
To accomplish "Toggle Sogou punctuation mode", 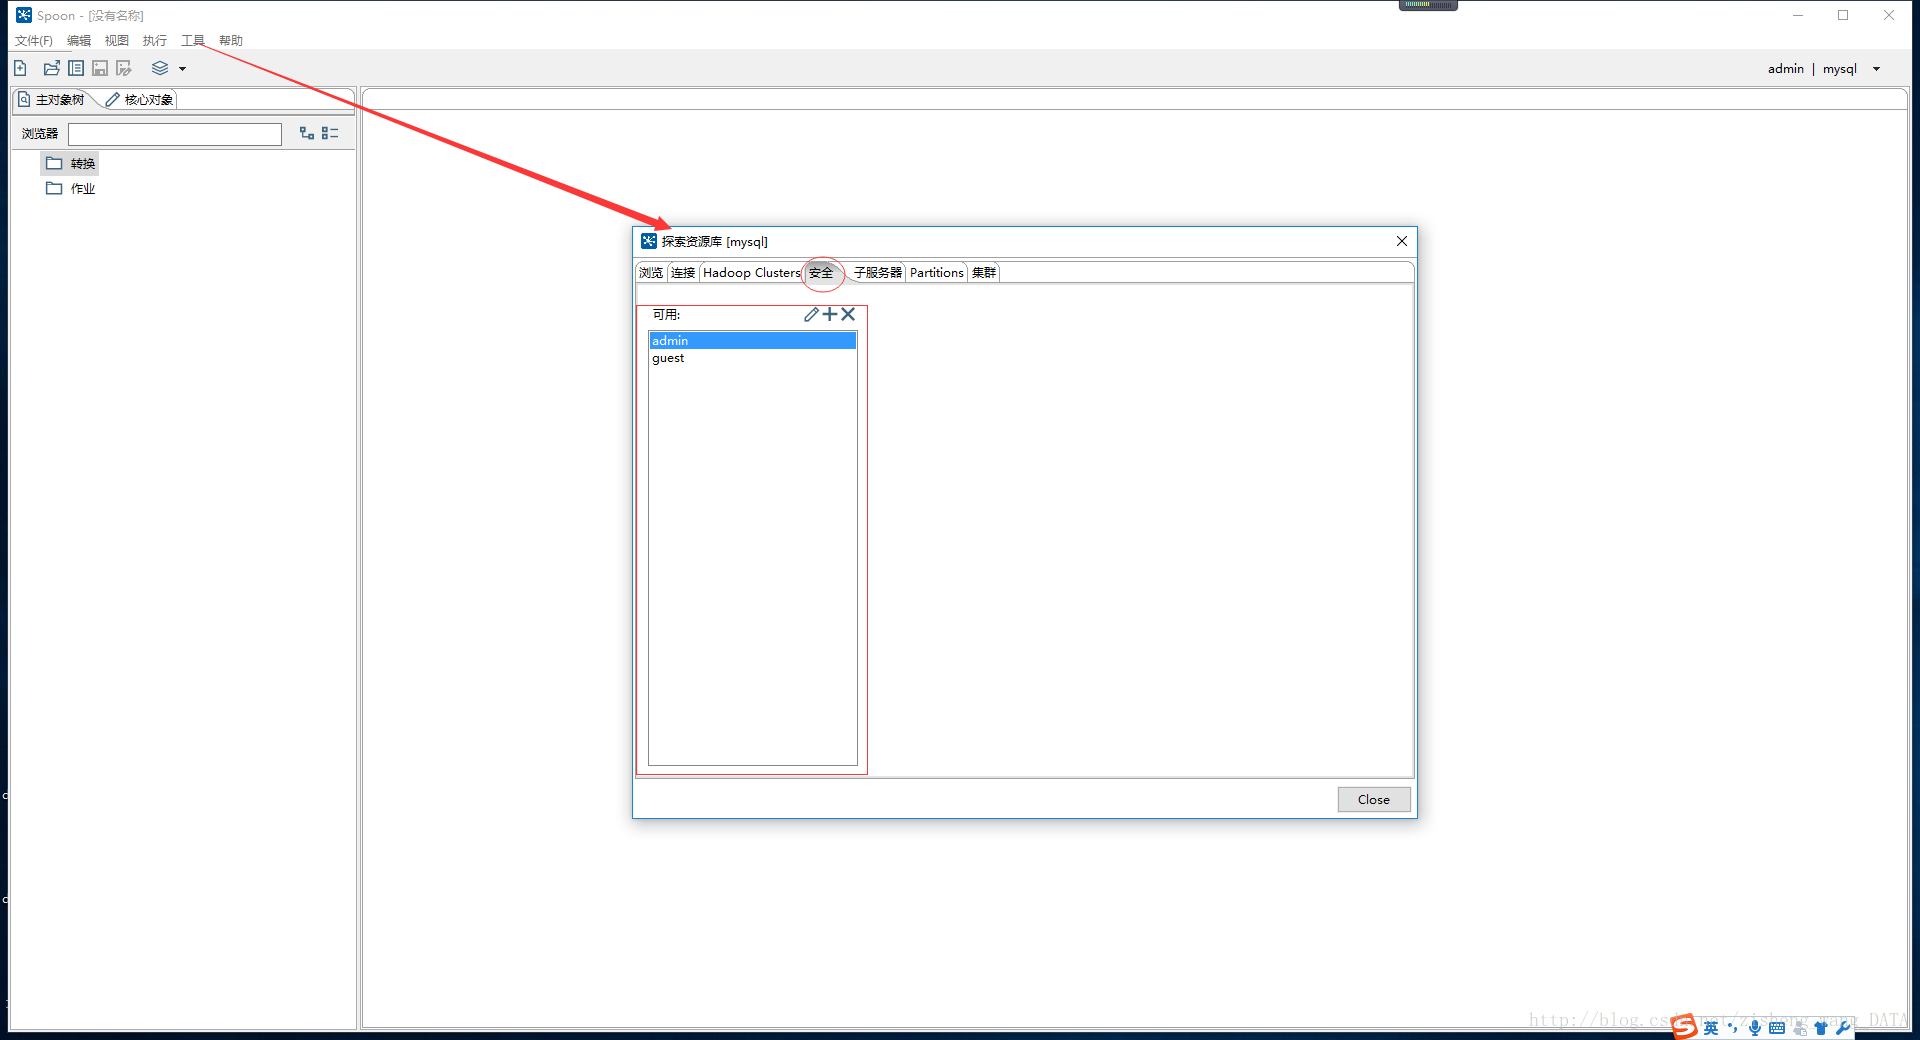I will (x=1733, y=1028).
